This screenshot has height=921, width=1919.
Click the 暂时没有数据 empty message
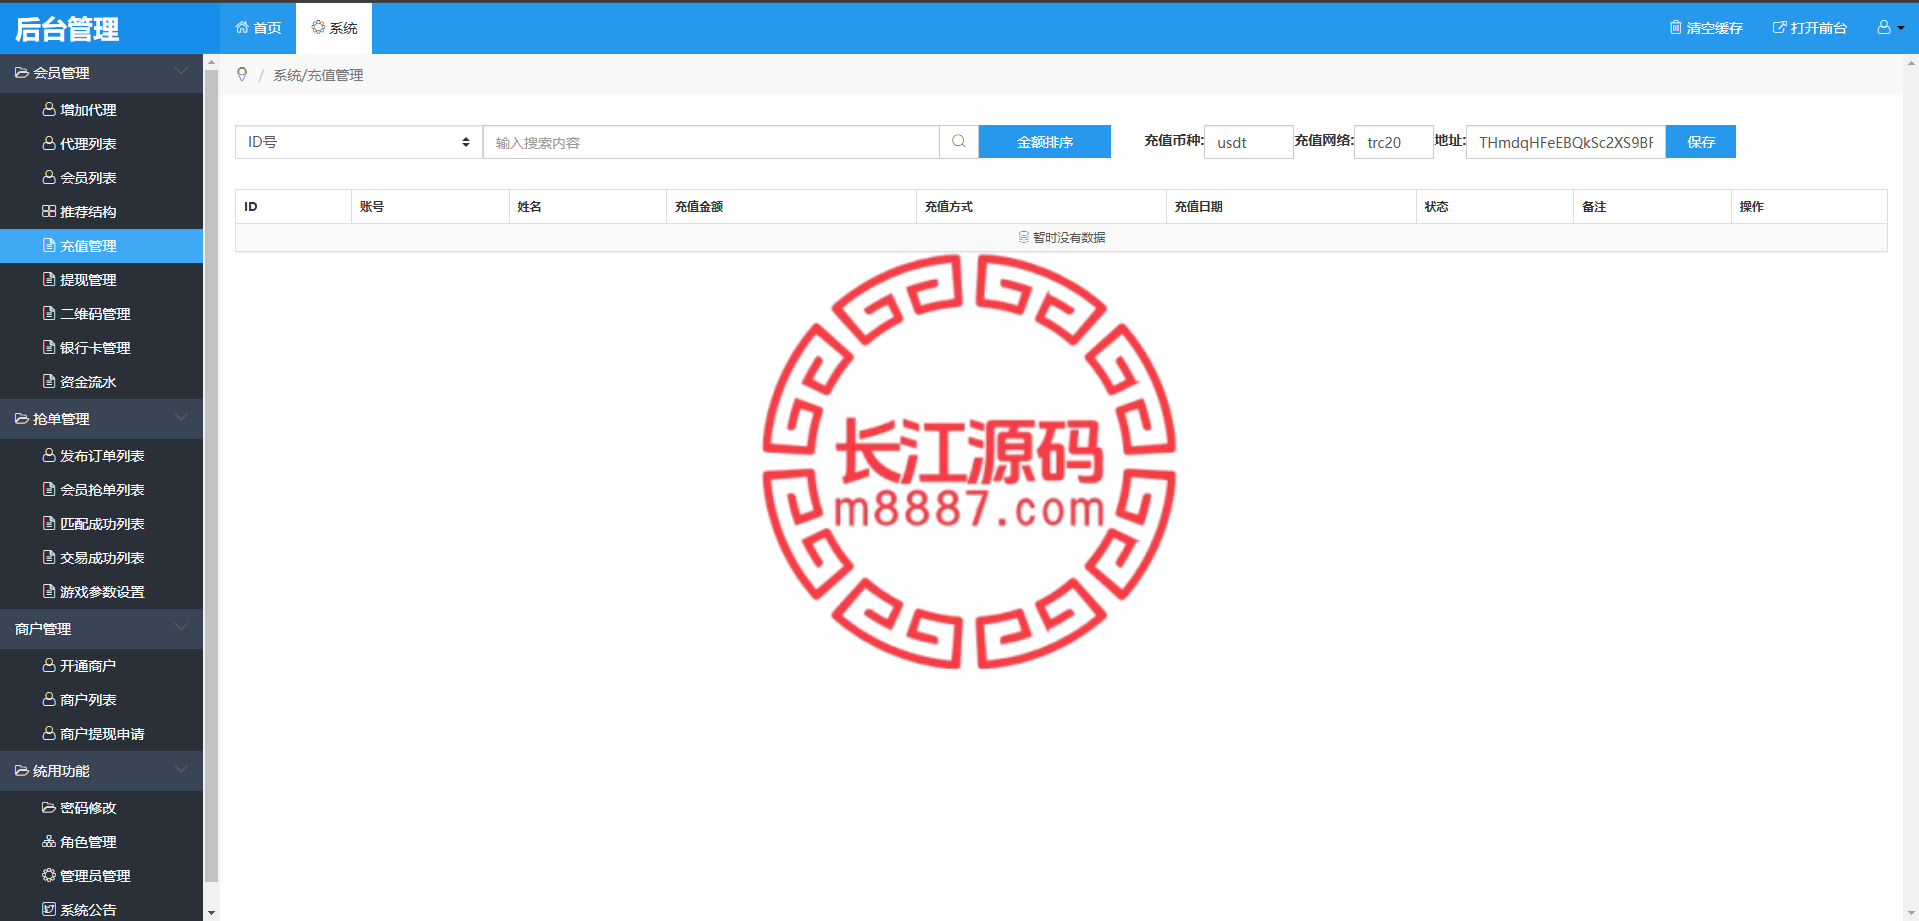[x=1062, y=237]
